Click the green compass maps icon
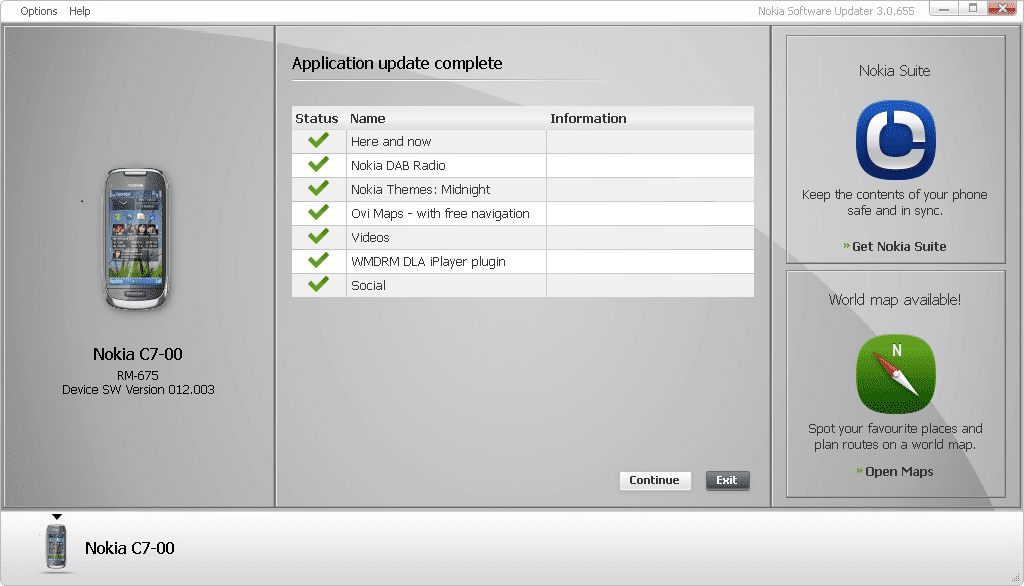This screenshot has height=586, width=1024. tap(895, 374)
